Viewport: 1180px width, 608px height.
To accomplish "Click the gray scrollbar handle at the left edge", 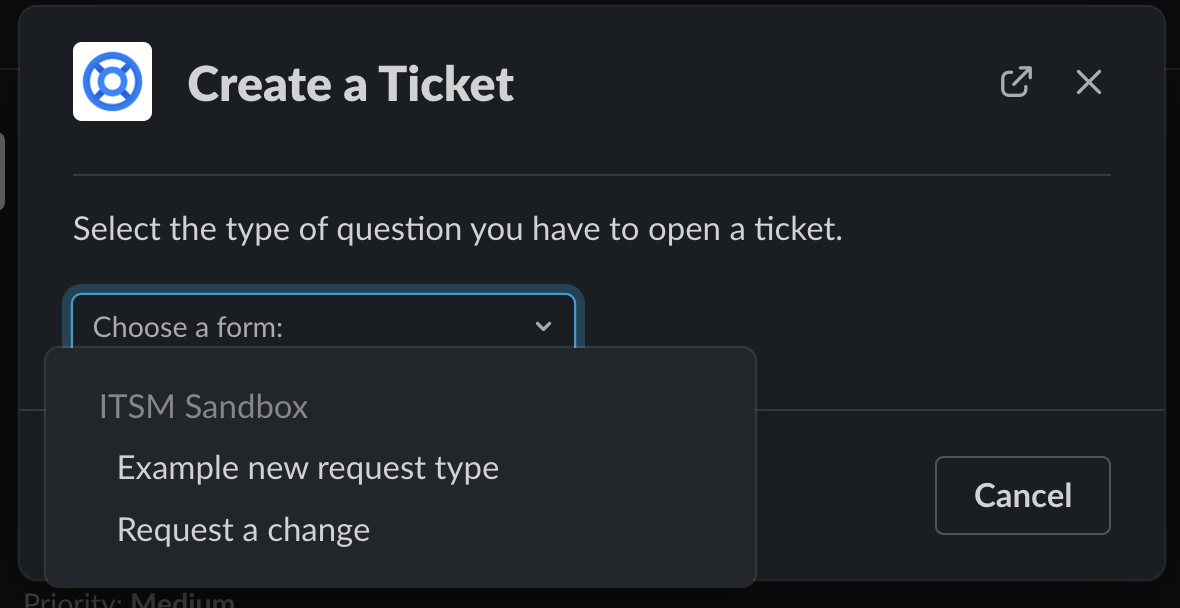I will pyautogui.click(x=2, y=170).
